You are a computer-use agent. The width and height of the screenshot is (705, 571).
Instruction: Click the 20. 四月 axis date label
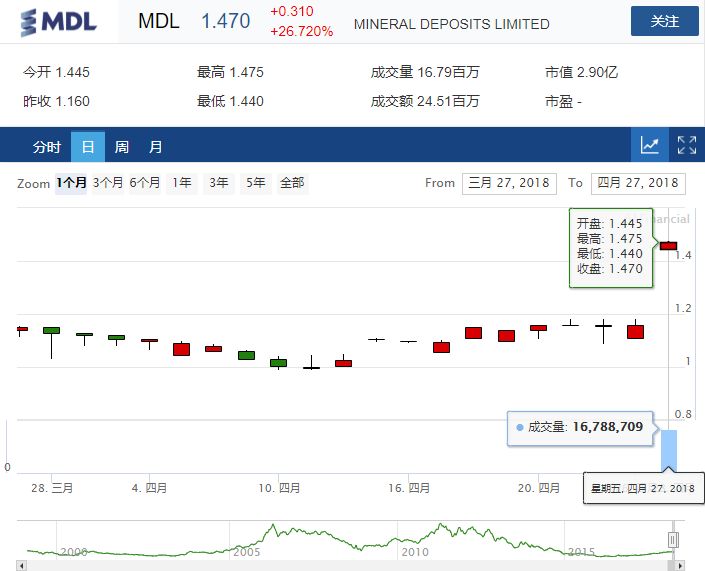pos(539,488)
